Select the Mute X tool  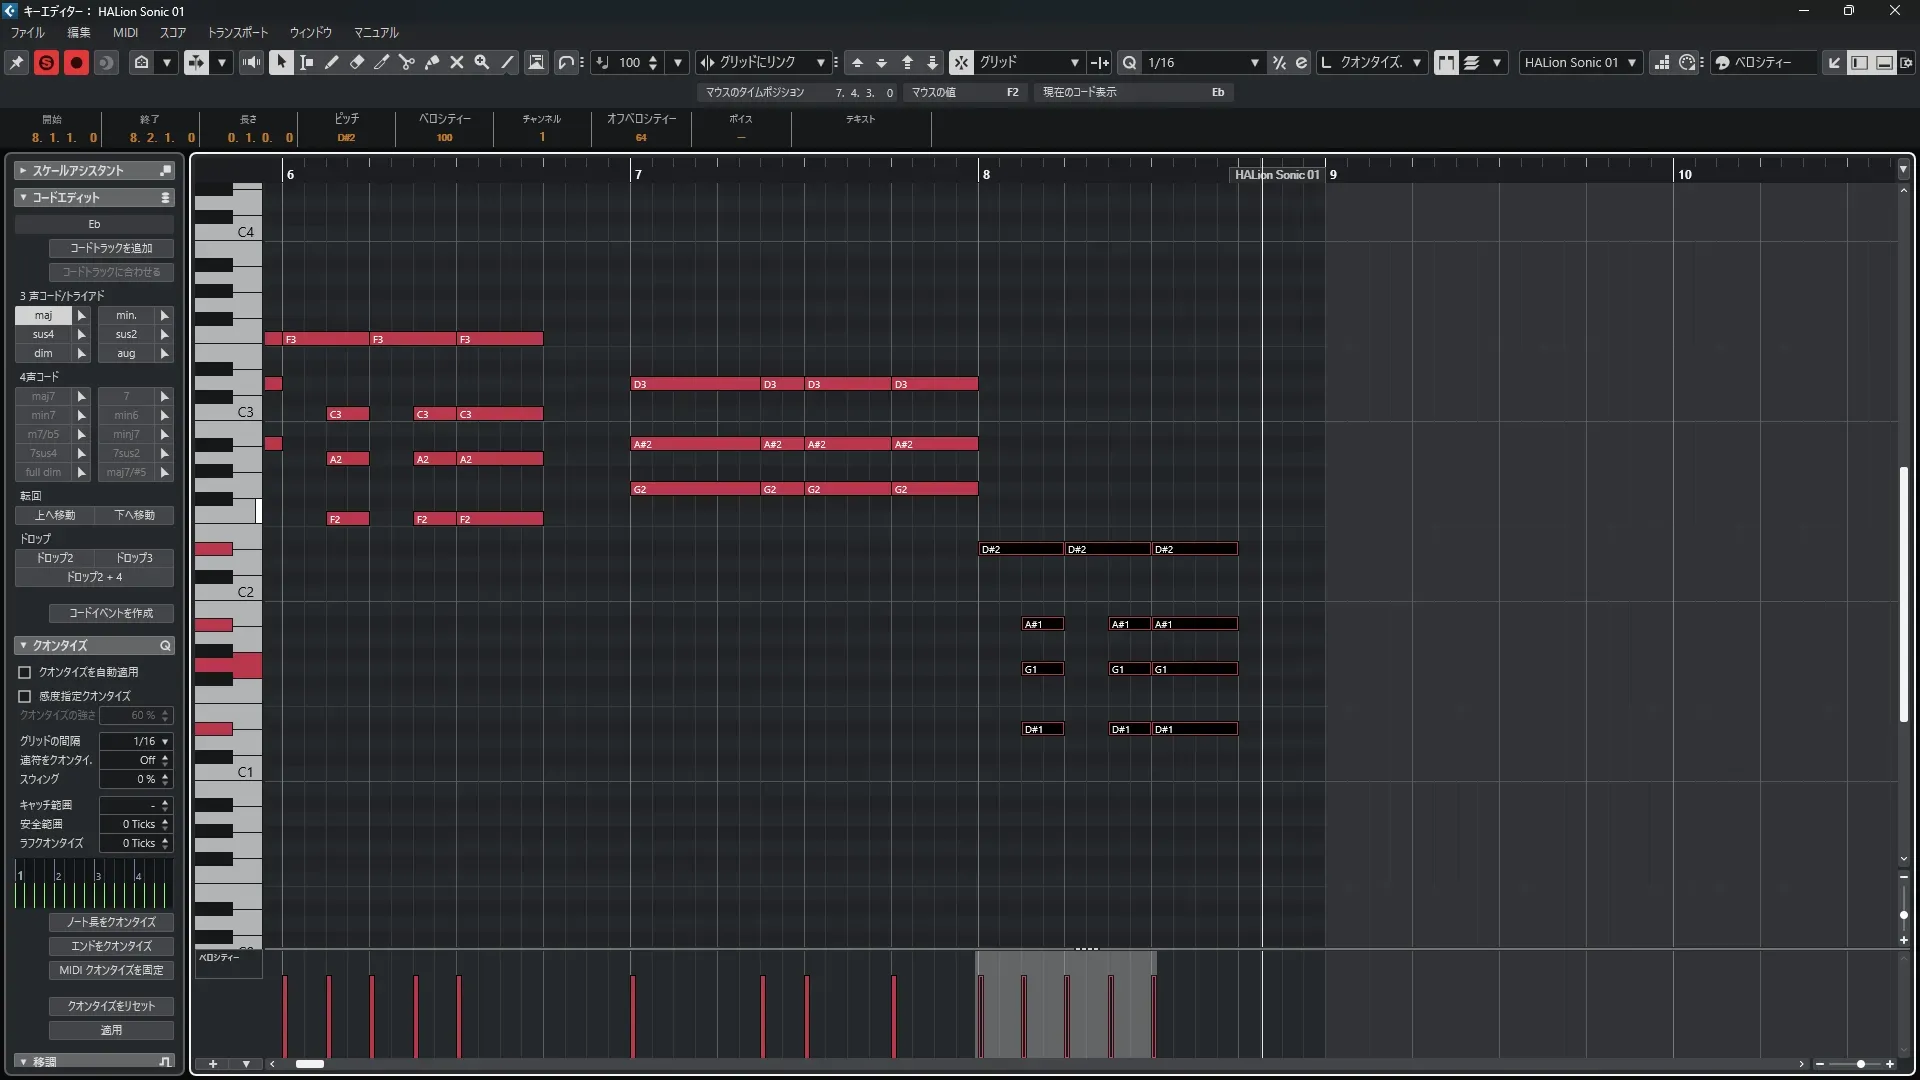point(457,62)
